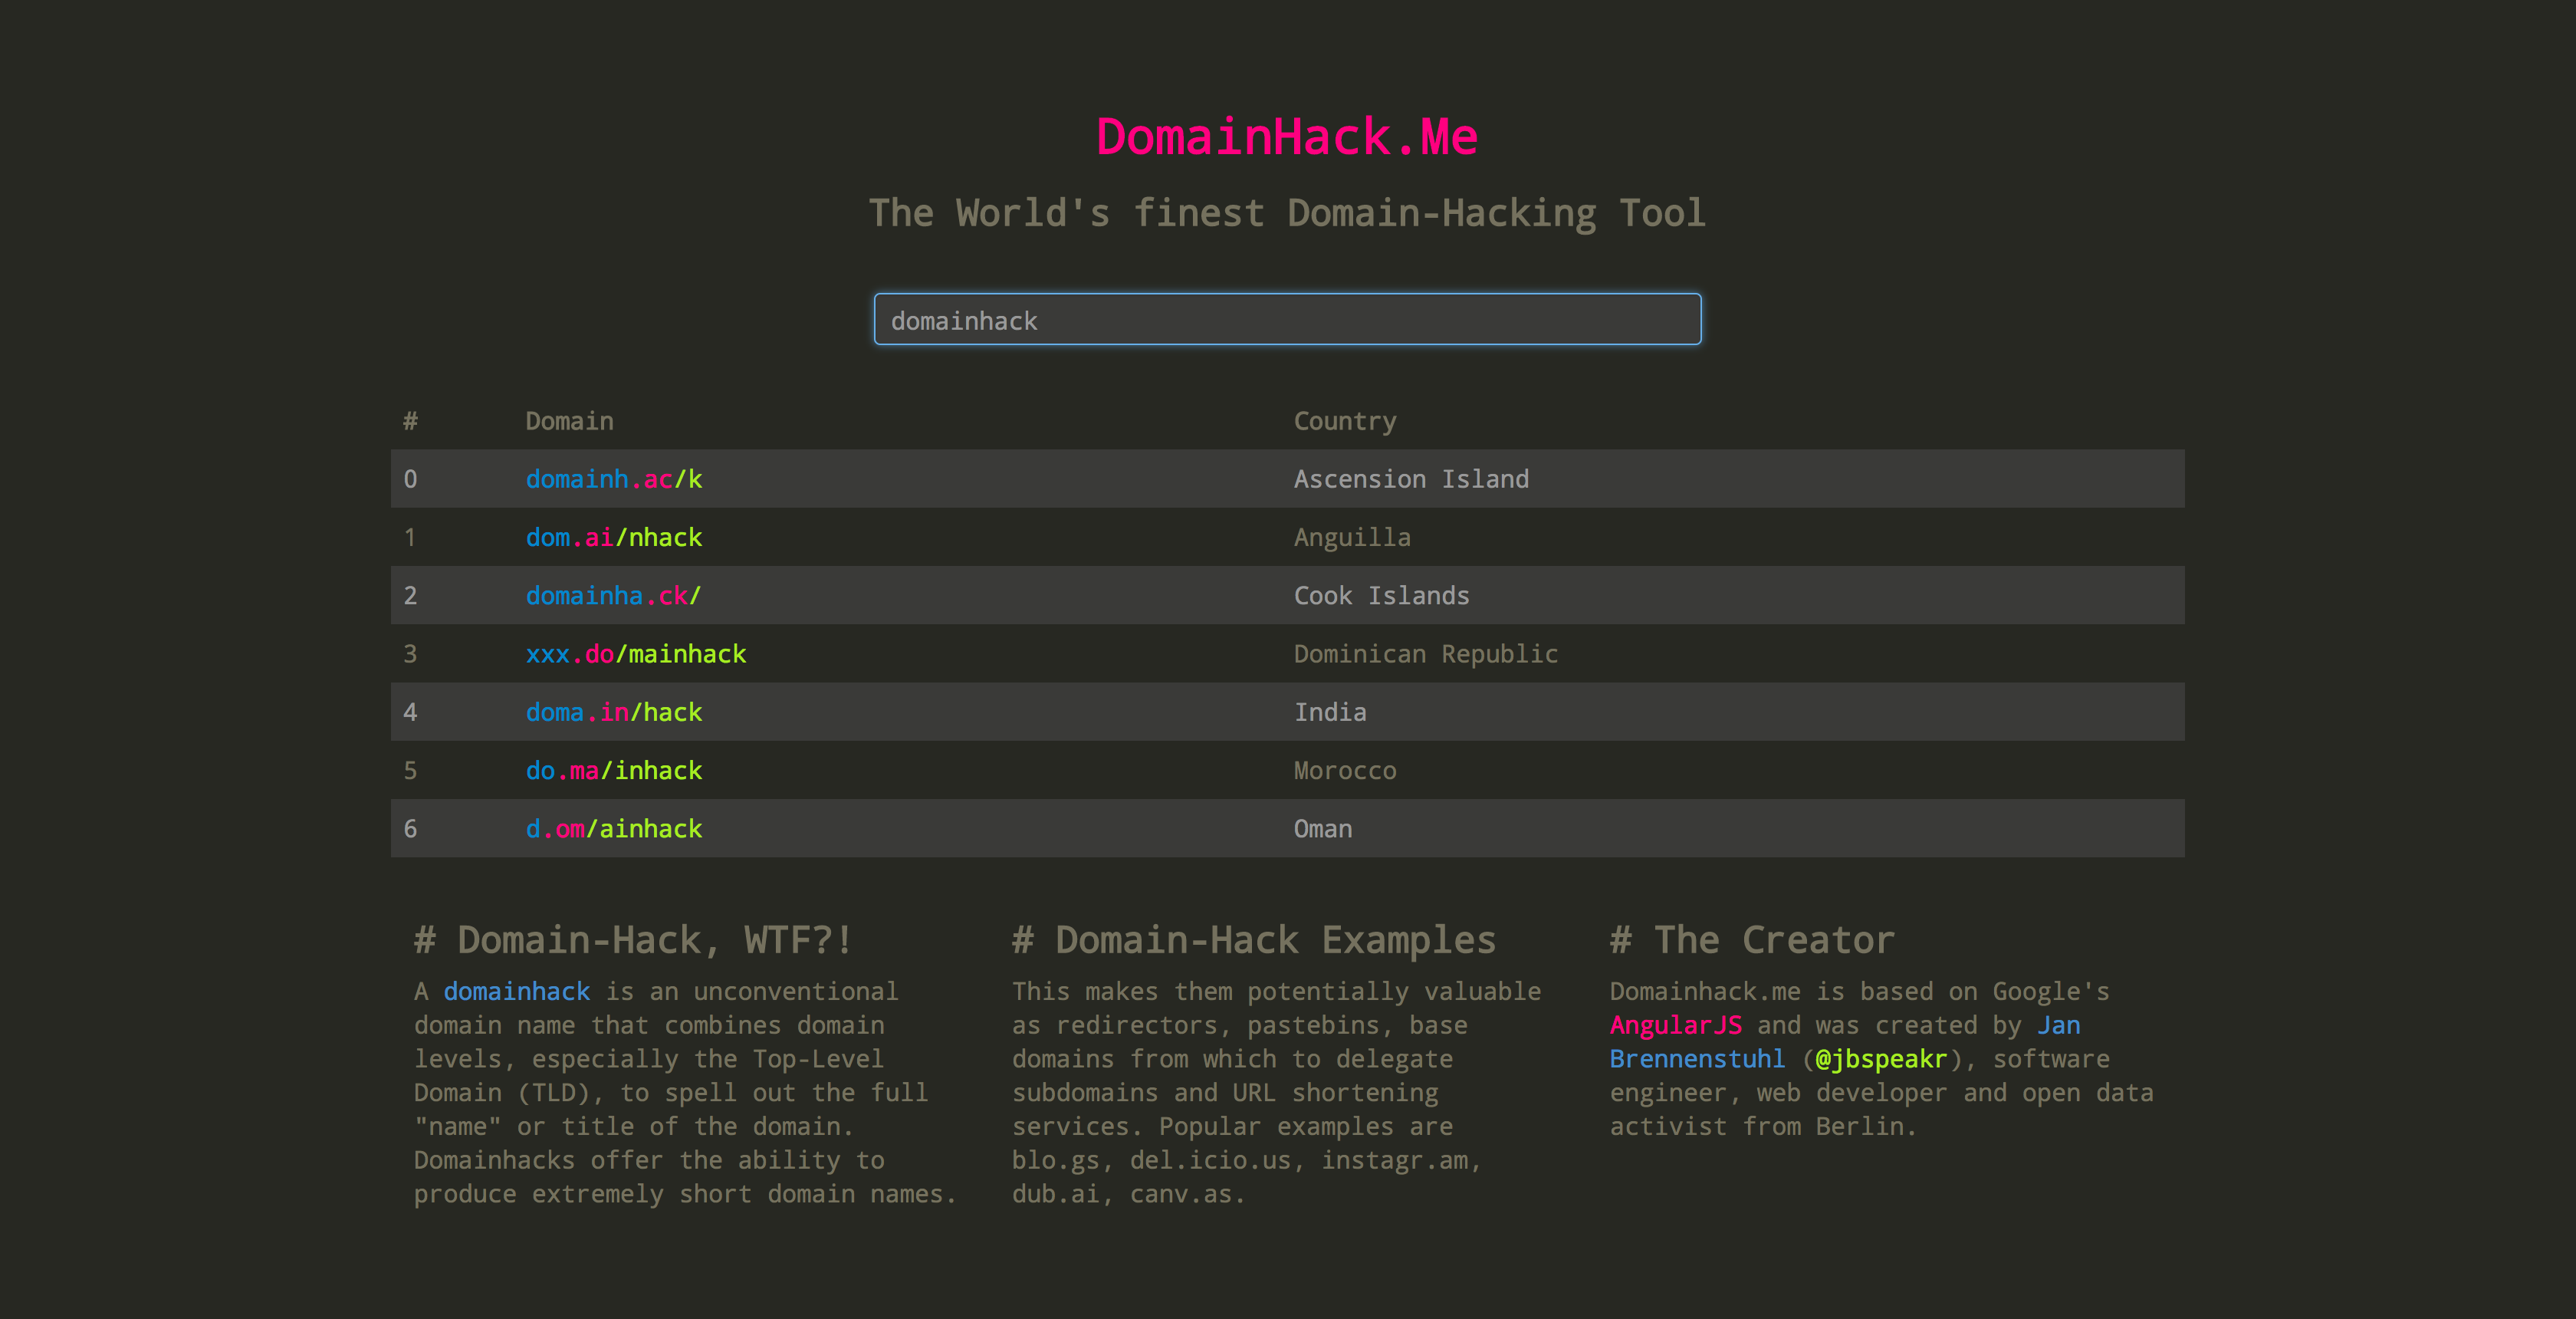Select the Cook Islands country cell
This screenshot has width=2576, height=1319.
[x=1381, y=596]
